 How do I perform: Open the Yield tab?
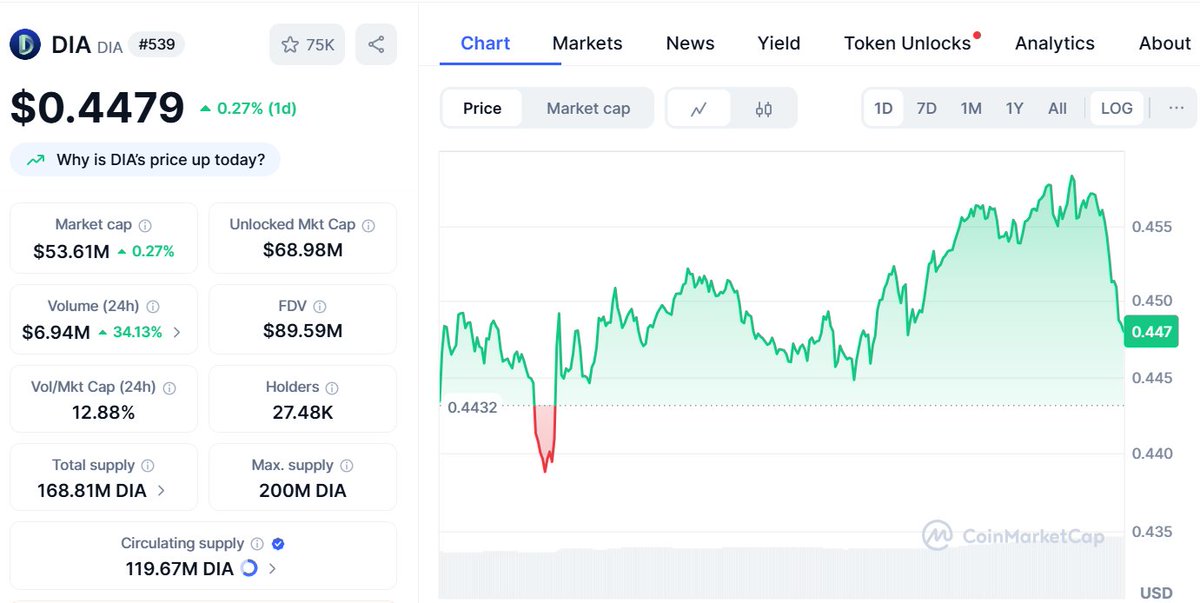[779, 43]
